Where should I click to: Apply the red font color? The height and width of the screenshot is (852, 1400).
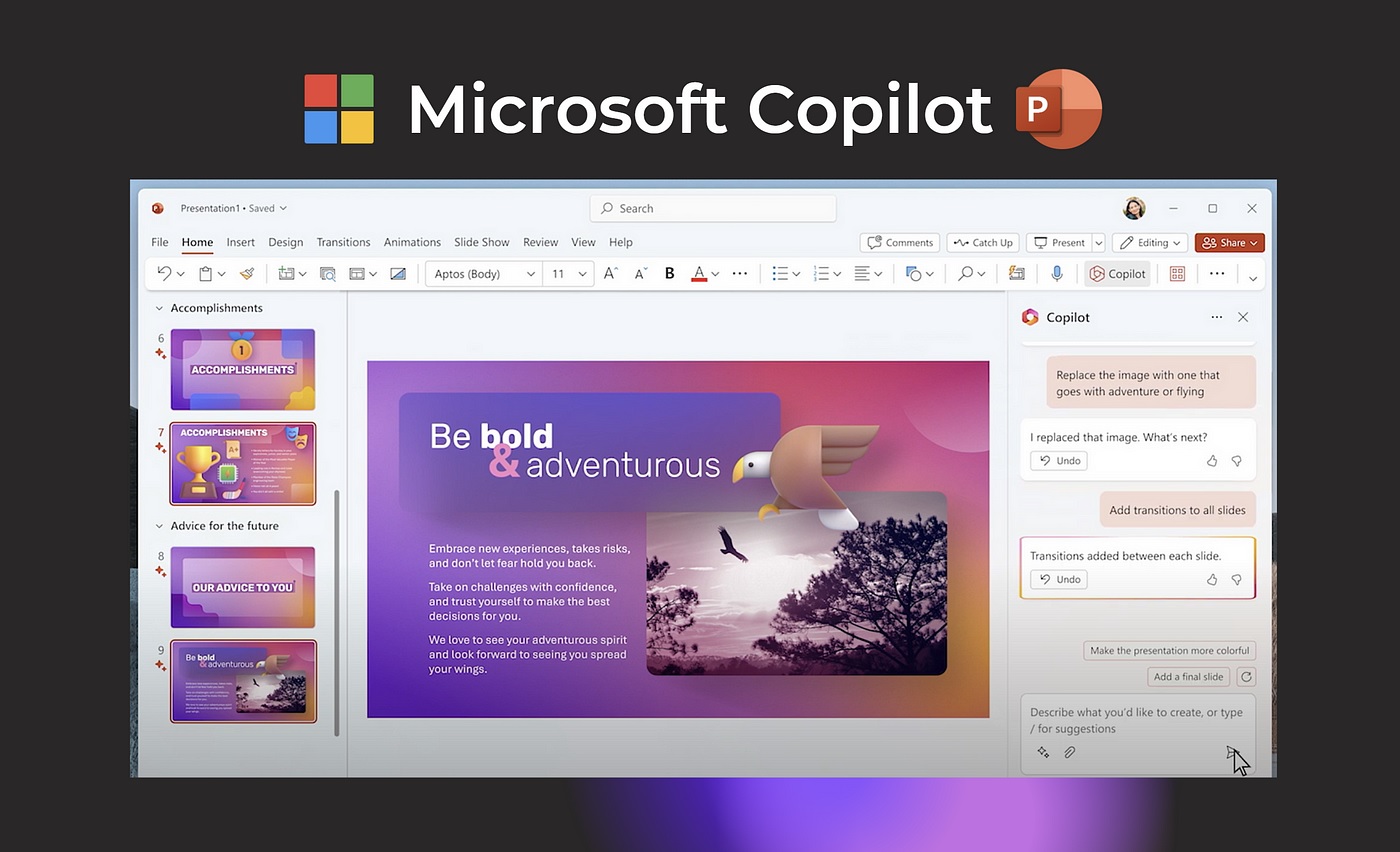click(x=699, y=273)
